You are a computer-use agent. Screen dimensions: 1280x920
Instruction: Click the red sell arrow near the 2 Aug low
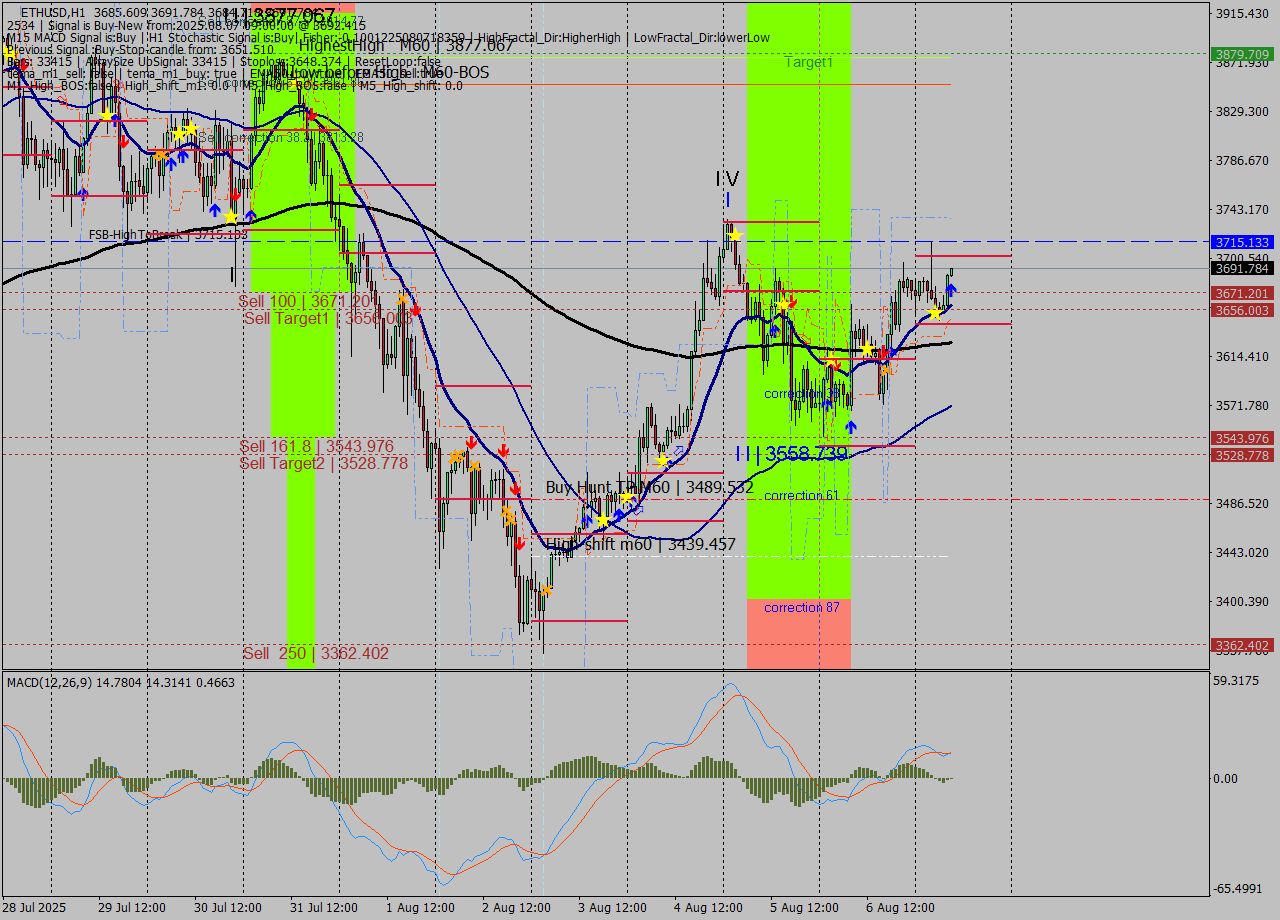[x=520, y=543]
